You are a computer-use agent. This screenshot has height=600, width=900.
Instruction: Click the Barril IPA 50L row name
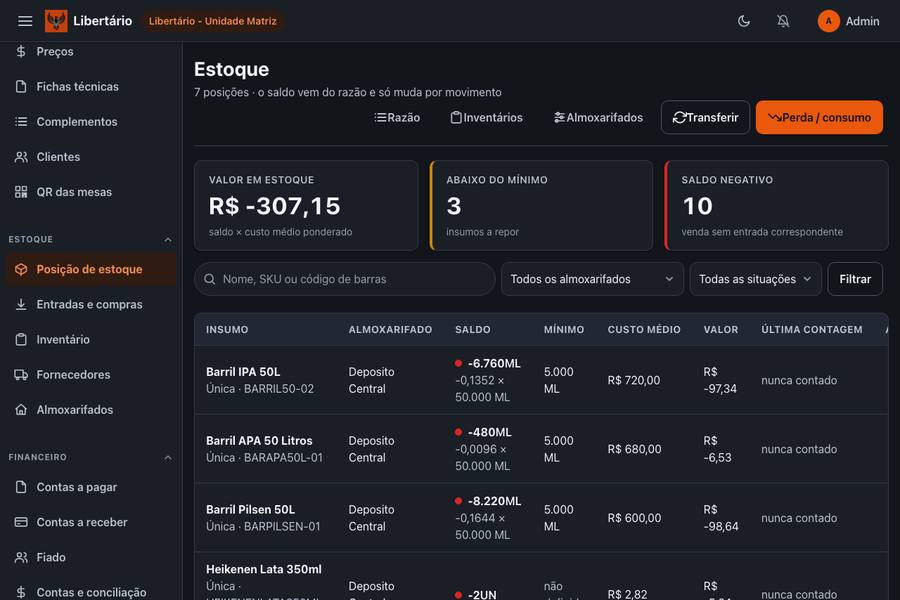(x=243, y=372)
